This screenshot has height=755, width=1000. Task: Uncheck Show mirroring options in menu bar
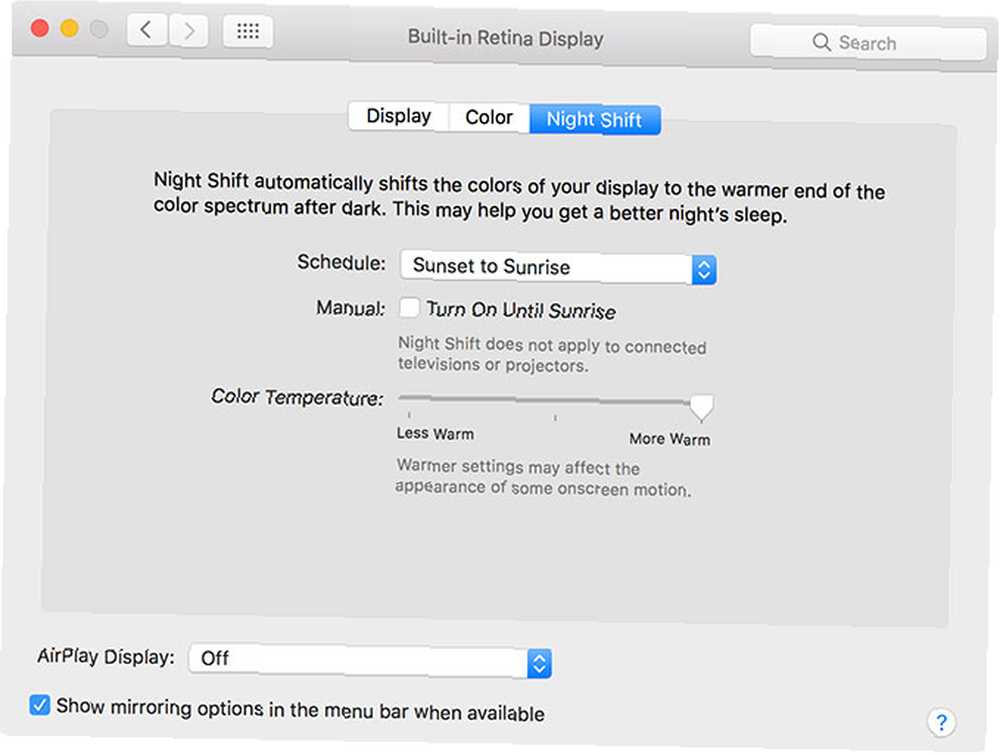pos(40,705)
